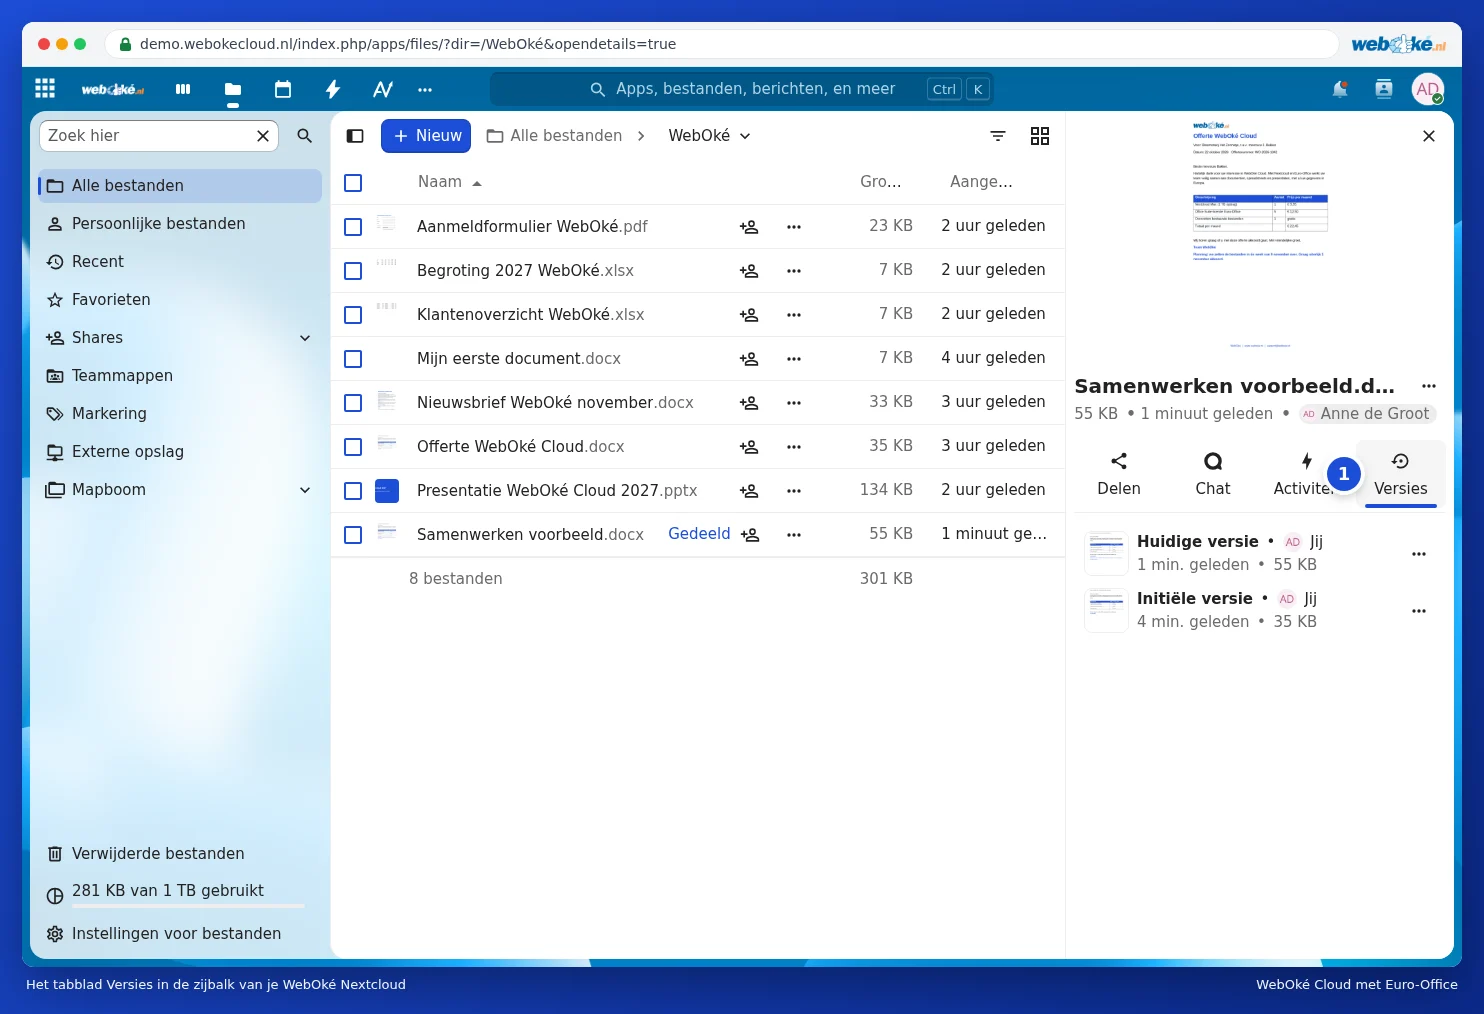Open the WebOké breadcrumb dropdown
Image resolution: width=1484 pixels, height=1014 pixels.
(709, 136)
